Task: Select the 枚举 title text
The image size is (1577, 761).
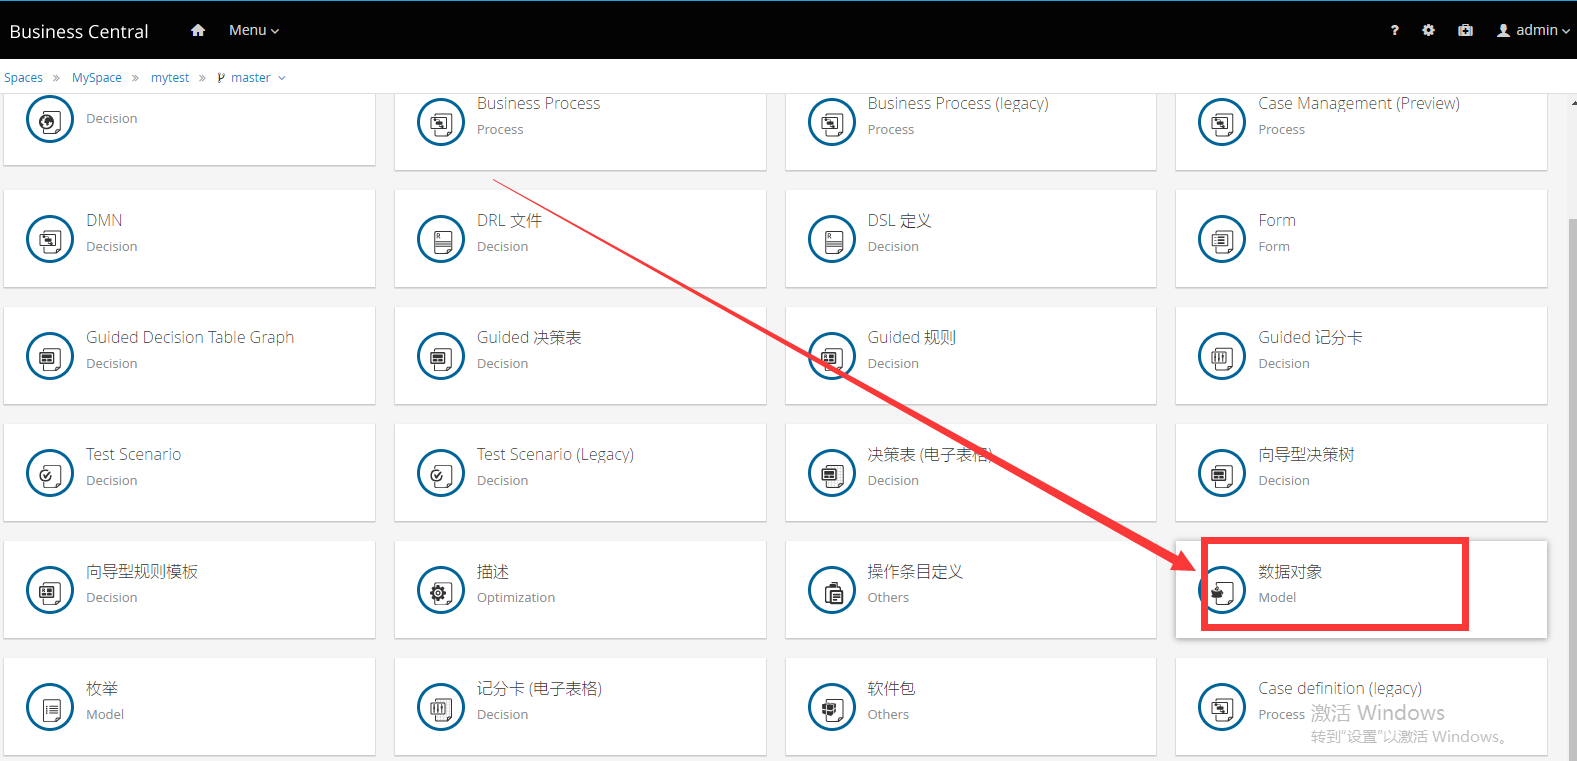Action: click(x=102, y=689)
